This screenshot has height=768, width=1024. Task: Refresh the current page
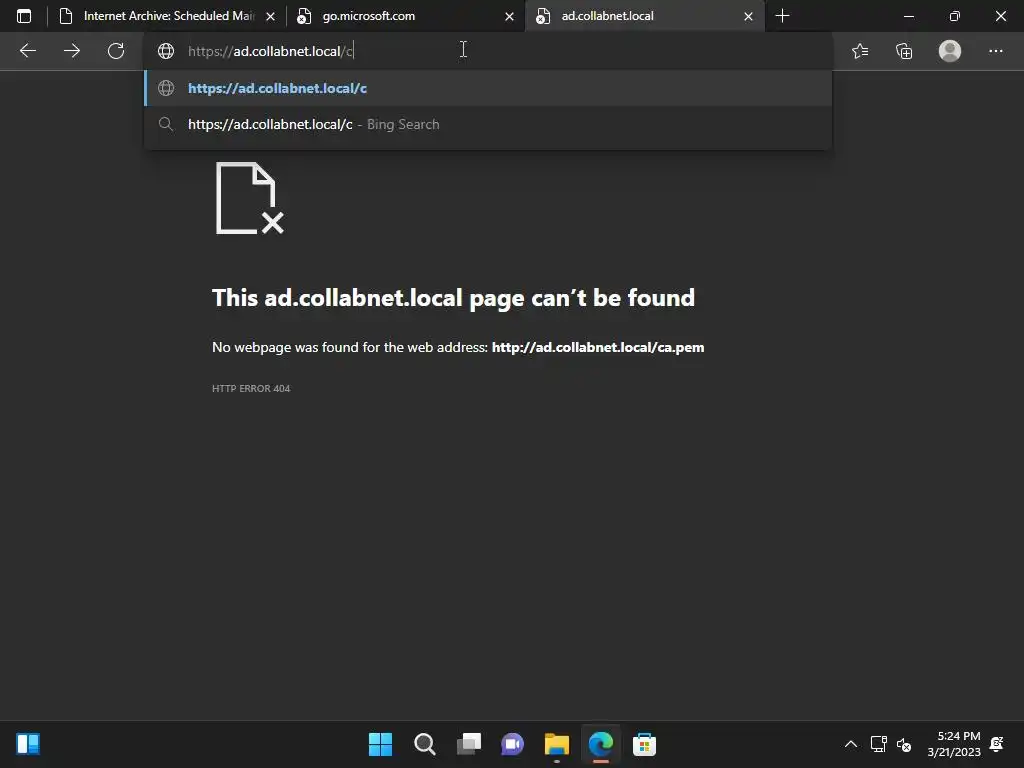116,50
